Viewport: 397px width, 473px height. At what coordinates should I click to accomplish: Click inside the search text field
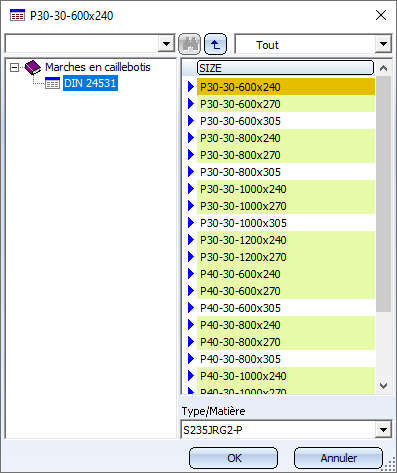click(82, 44)
